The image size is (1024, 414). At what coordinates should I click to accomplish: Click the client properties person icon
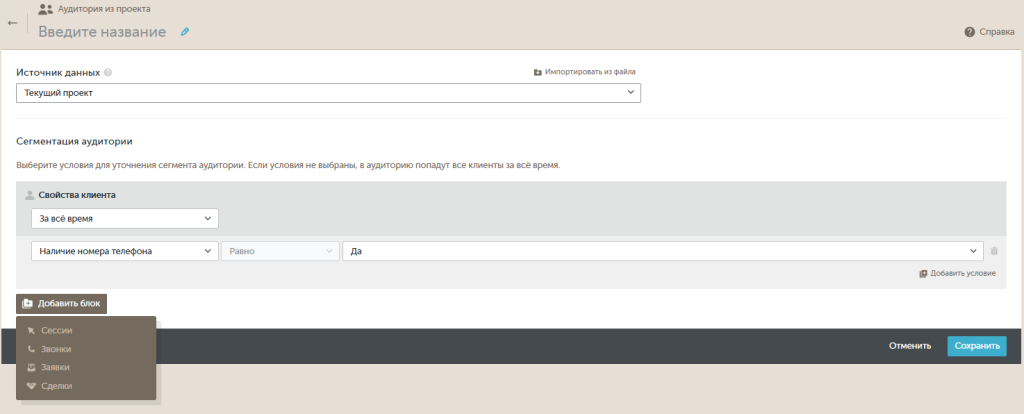(29, 195)
